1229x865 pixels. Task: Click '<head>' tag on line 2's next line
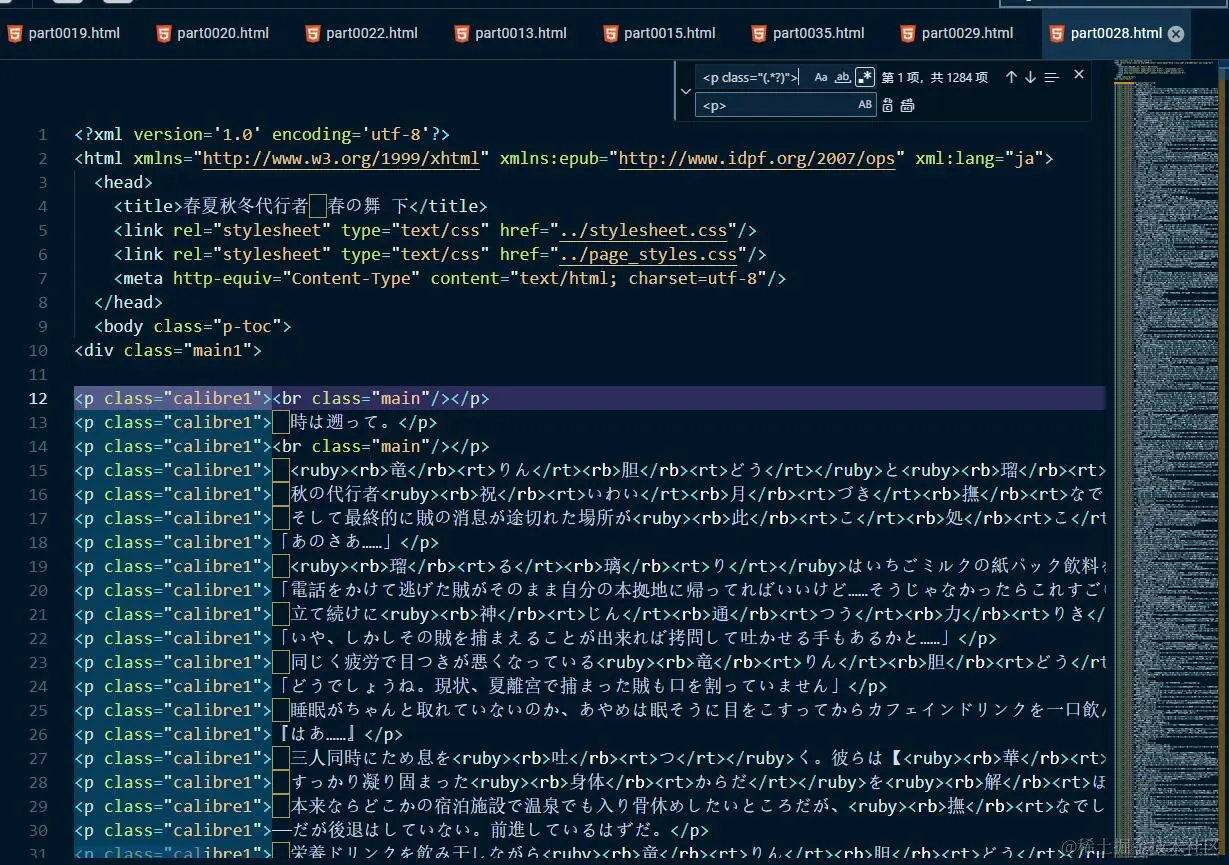coord(123,183)
